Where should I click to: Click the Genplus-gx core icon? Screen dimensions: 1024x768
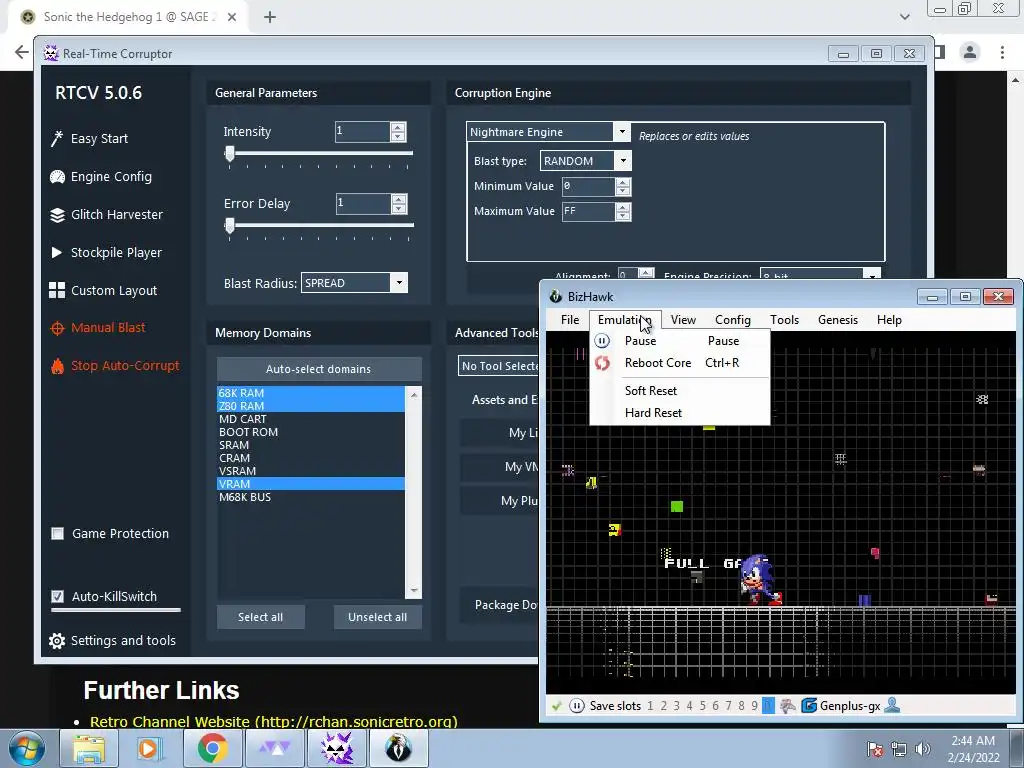[808, 706]
